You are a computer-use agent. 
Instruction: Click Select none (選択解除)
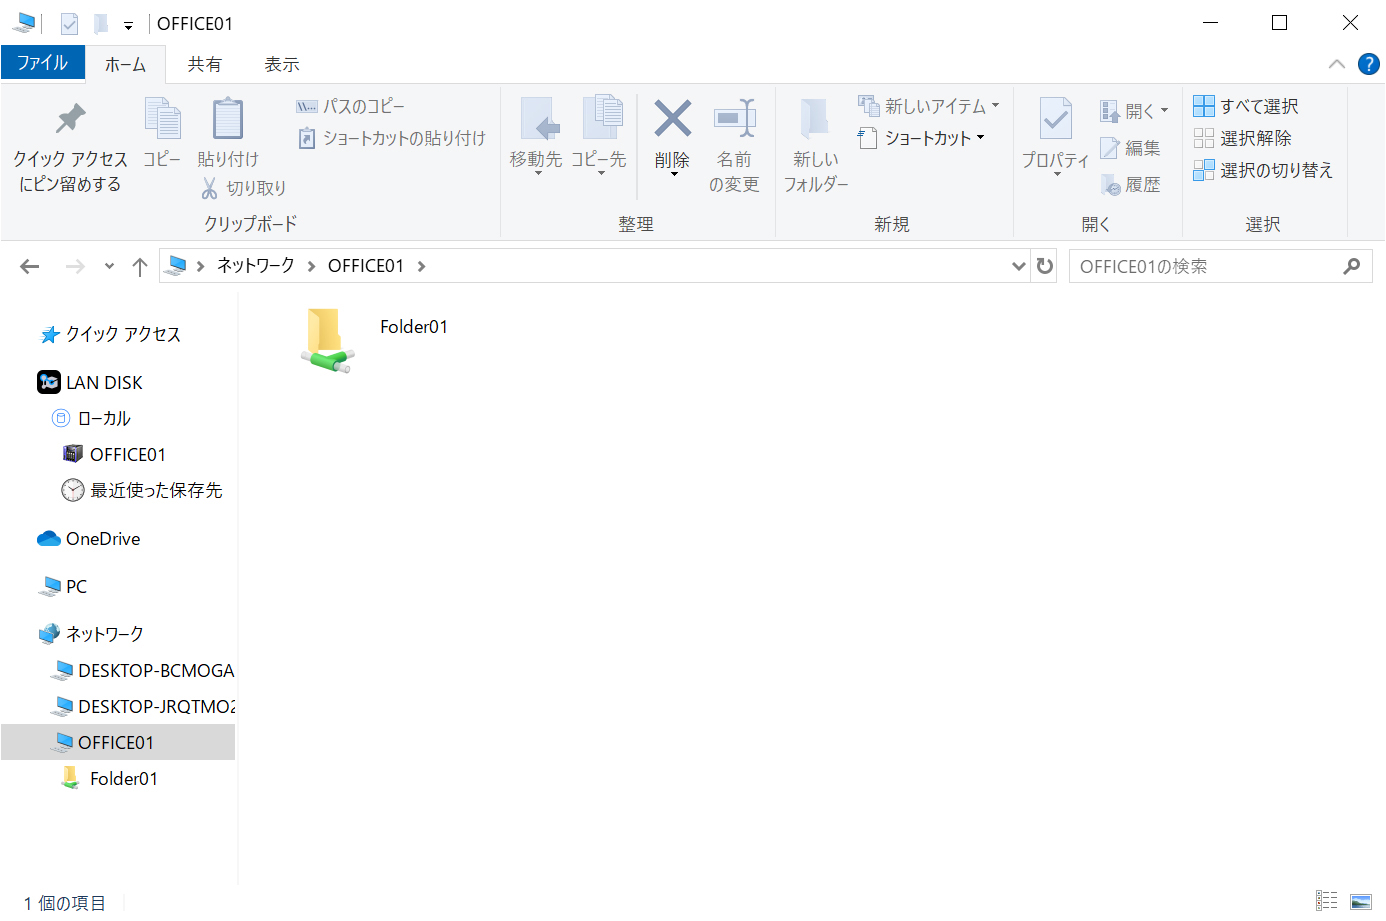click(1243, 138)
